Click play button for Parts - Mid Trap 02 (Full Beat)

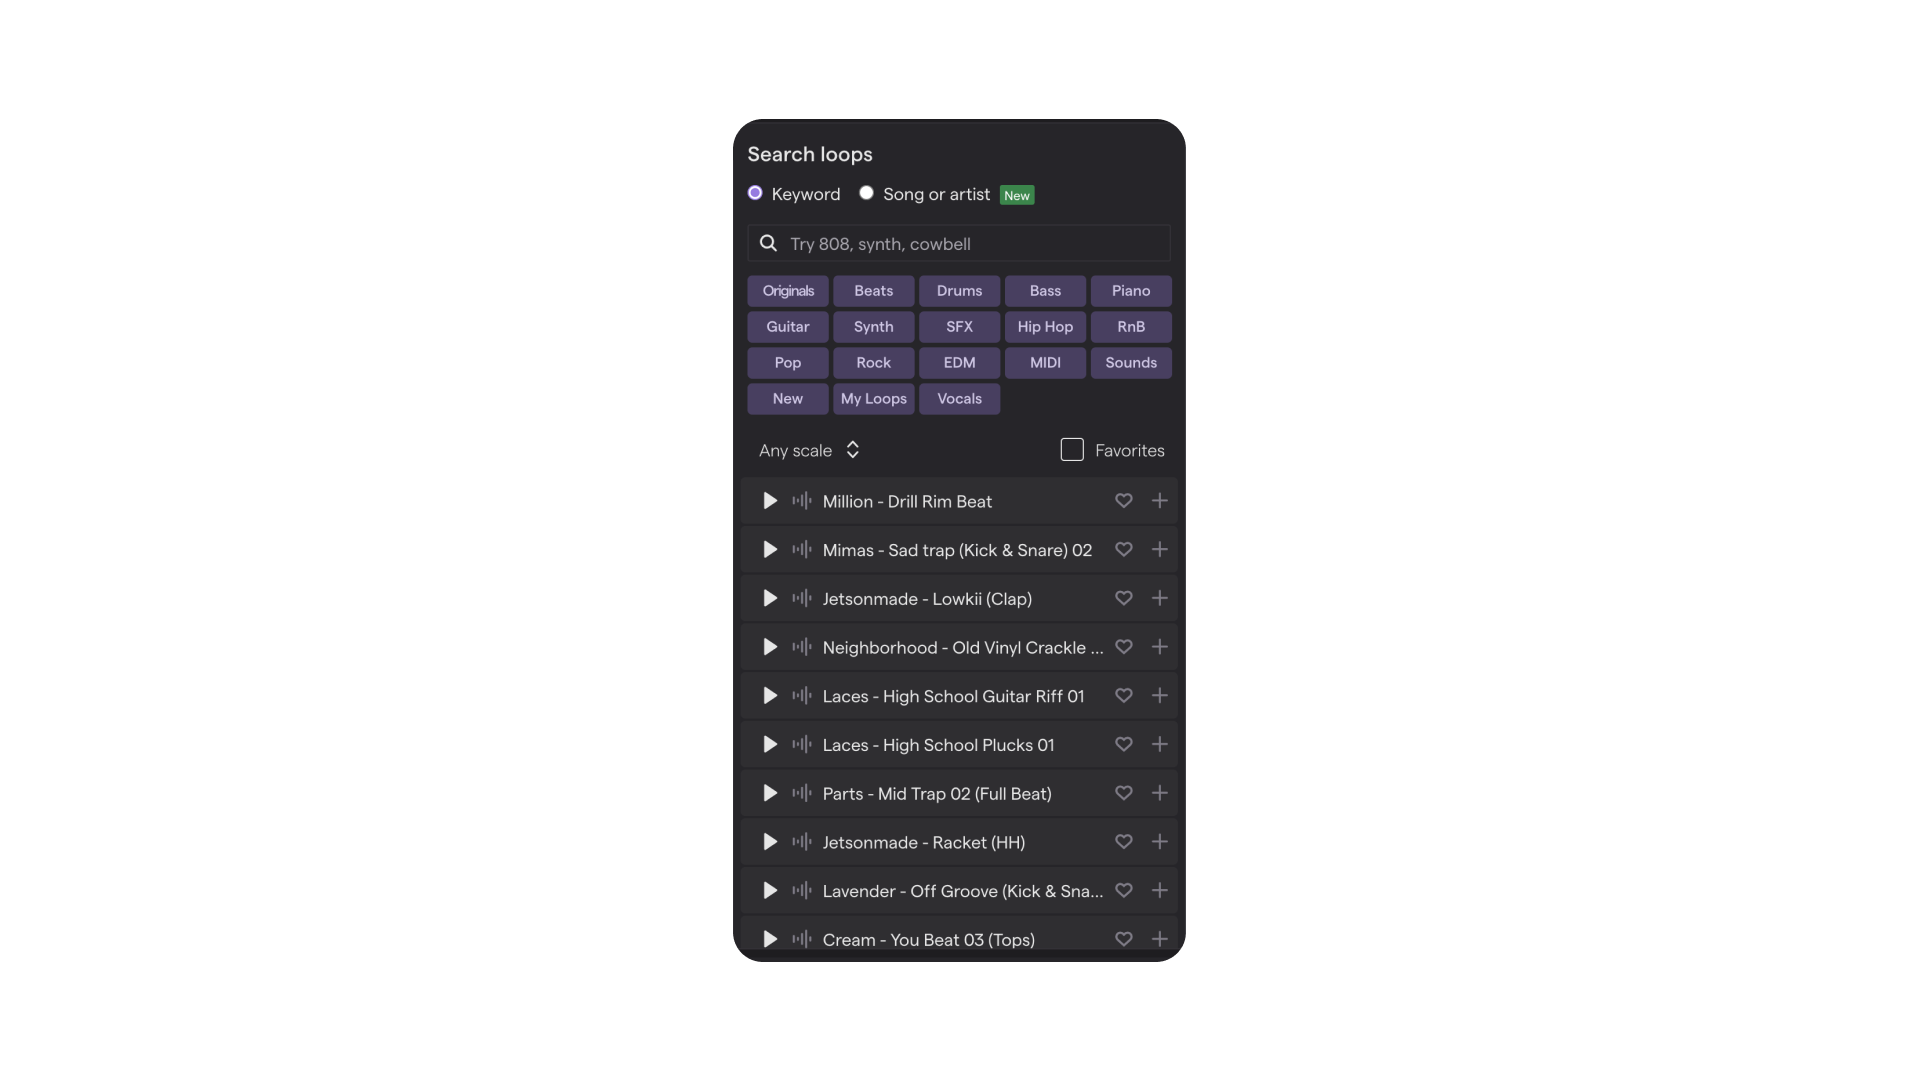point(770,793)
